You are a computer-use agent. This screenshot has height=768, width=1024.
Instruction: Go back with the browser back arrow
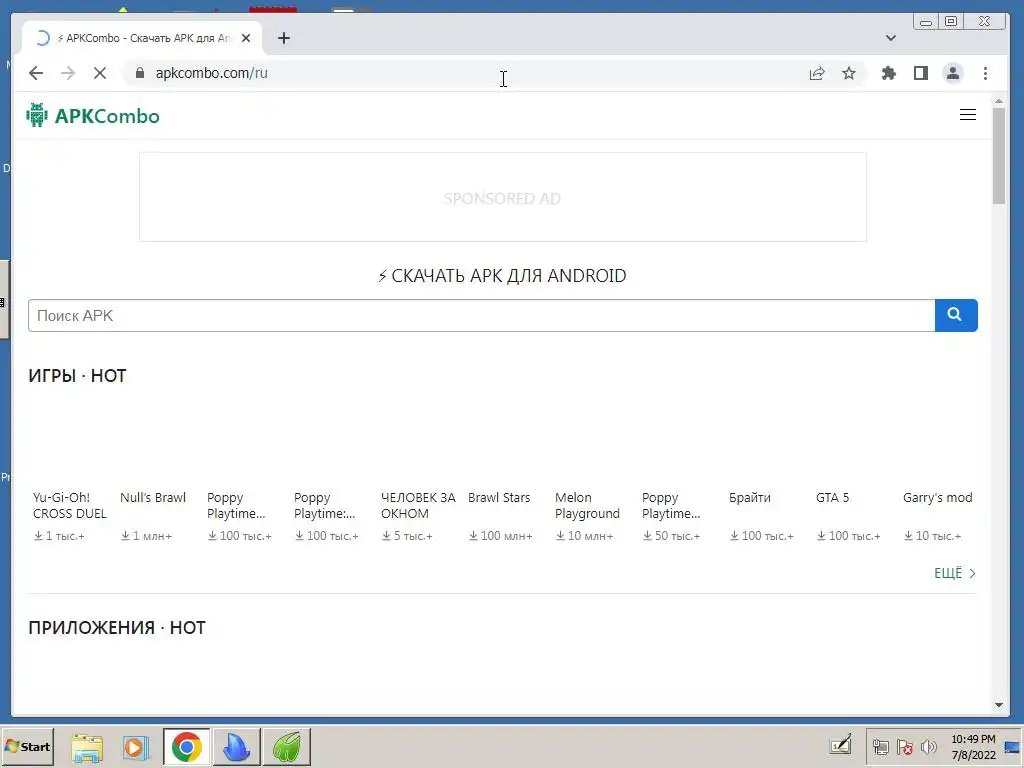pos(36,73)
